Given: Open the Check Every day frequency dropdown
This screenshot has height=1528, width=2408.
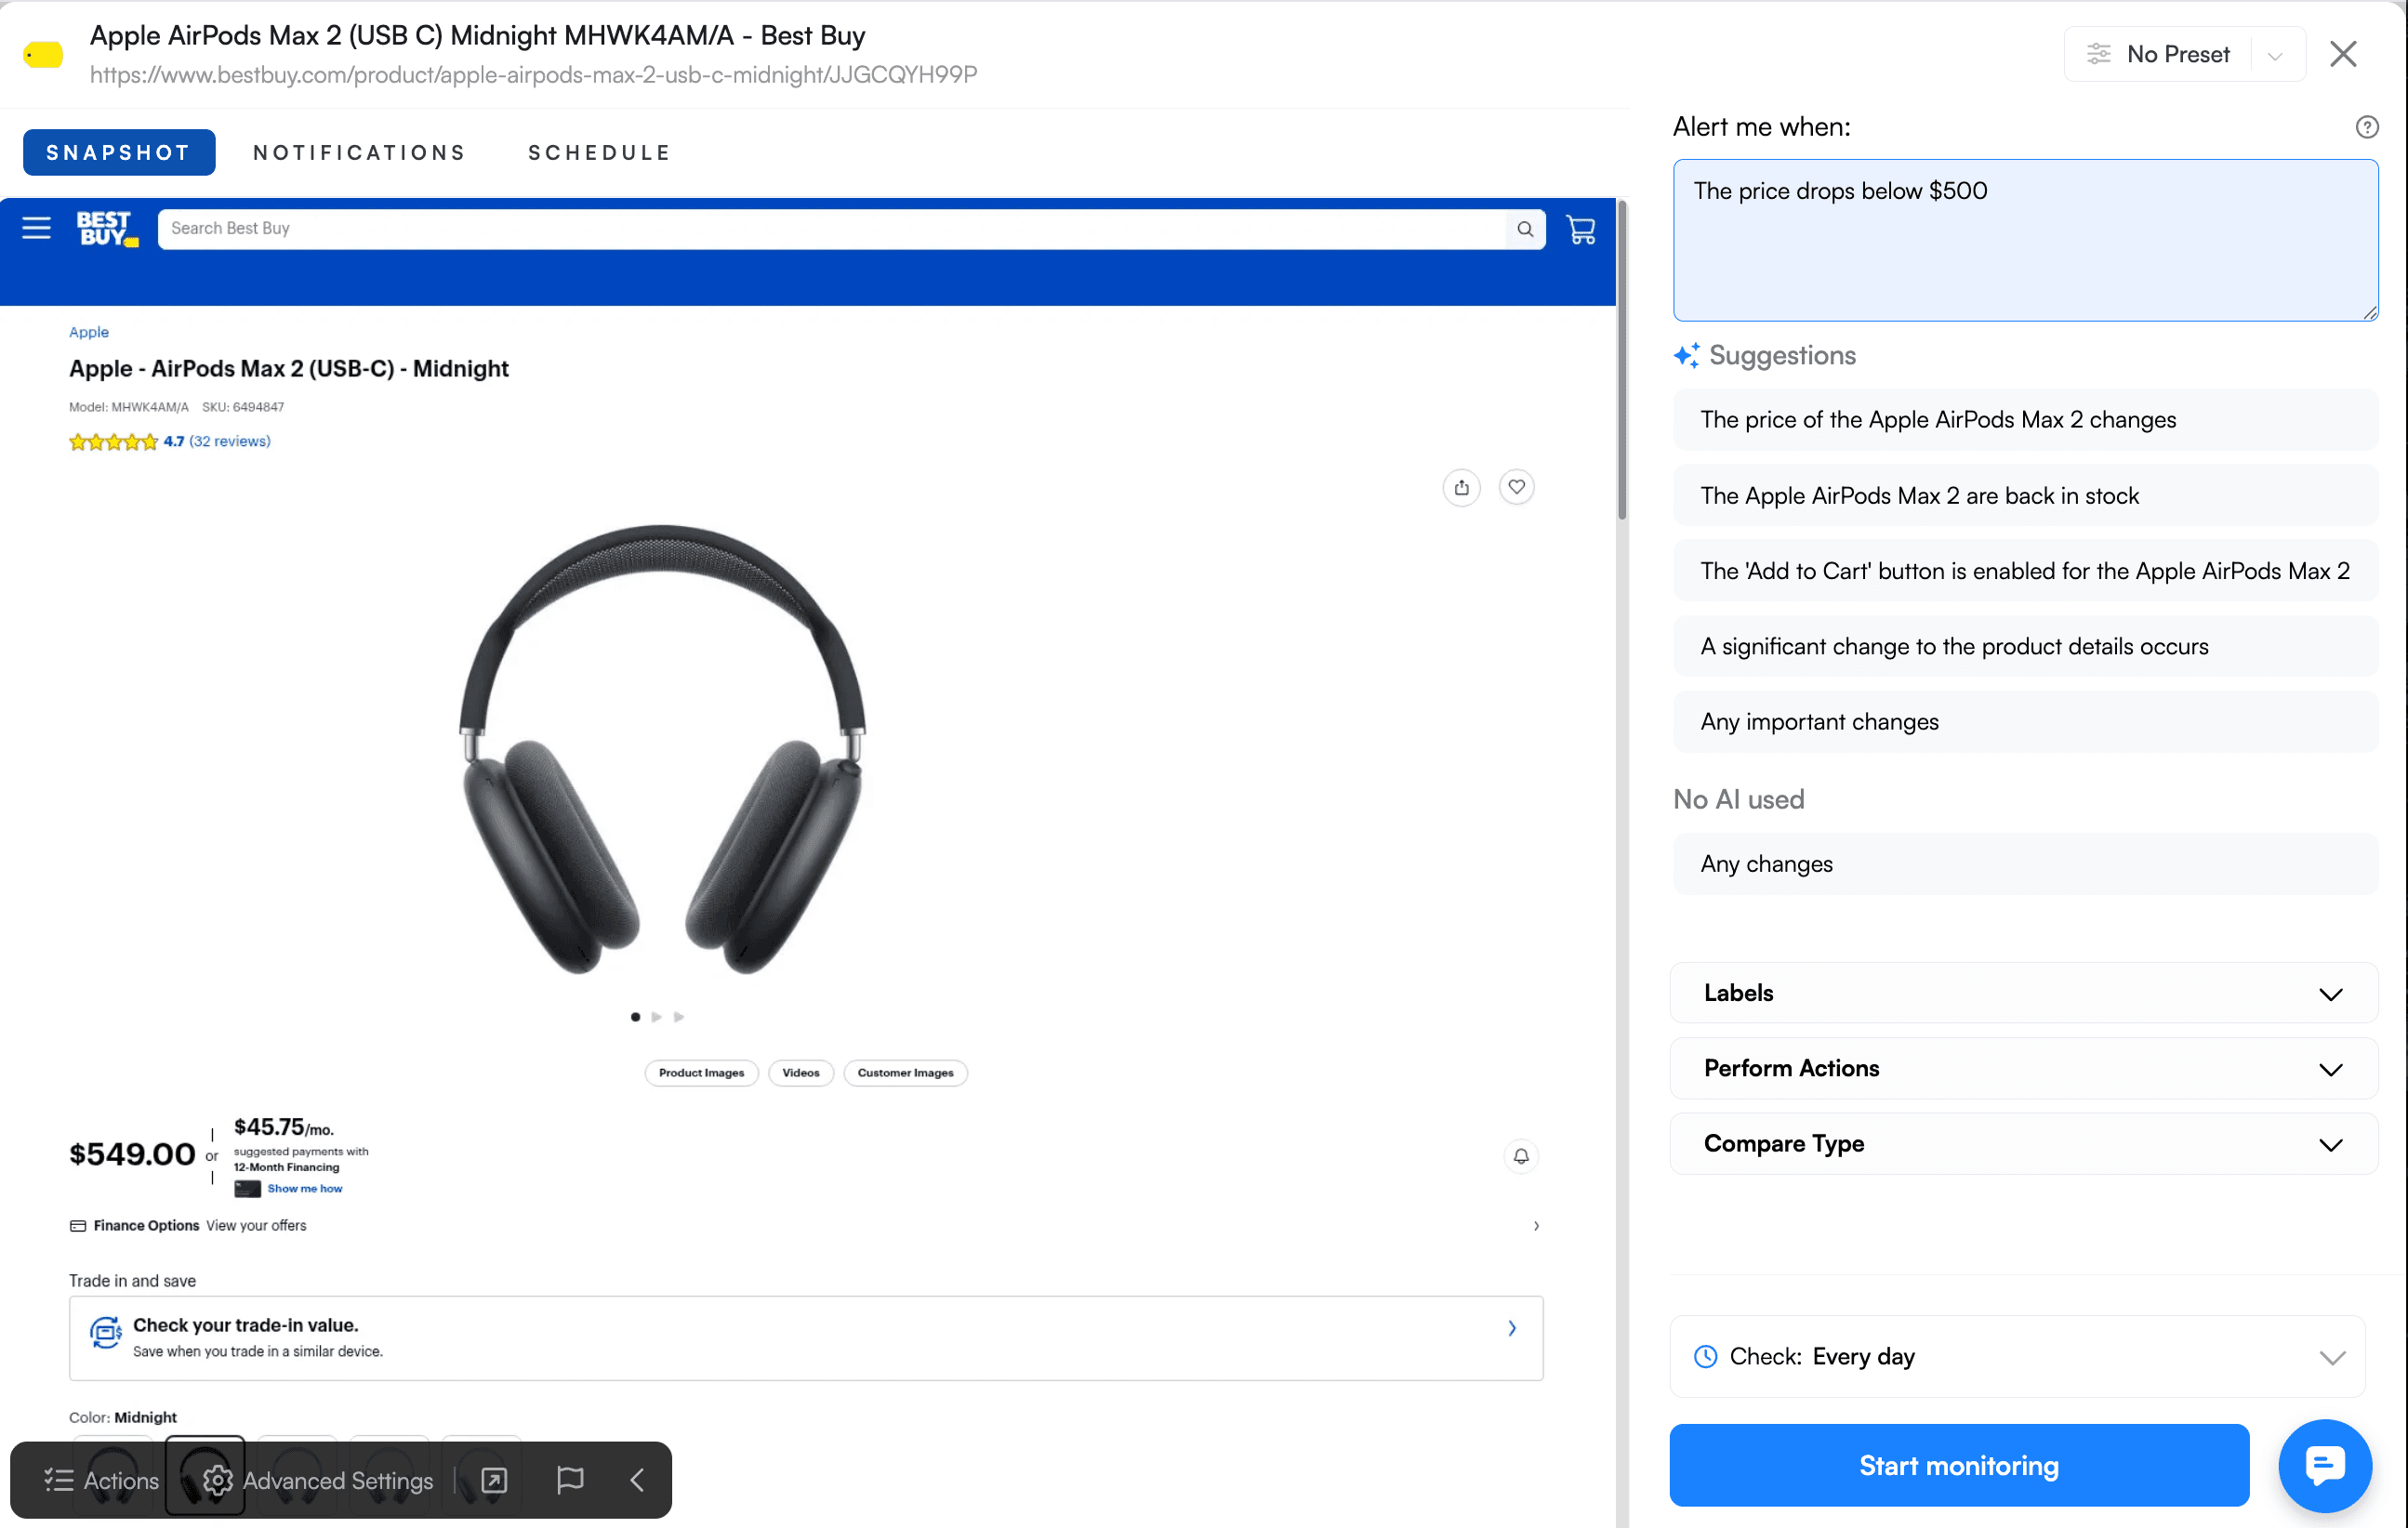Looking at the screenshot, I should pos(2017,1357).
